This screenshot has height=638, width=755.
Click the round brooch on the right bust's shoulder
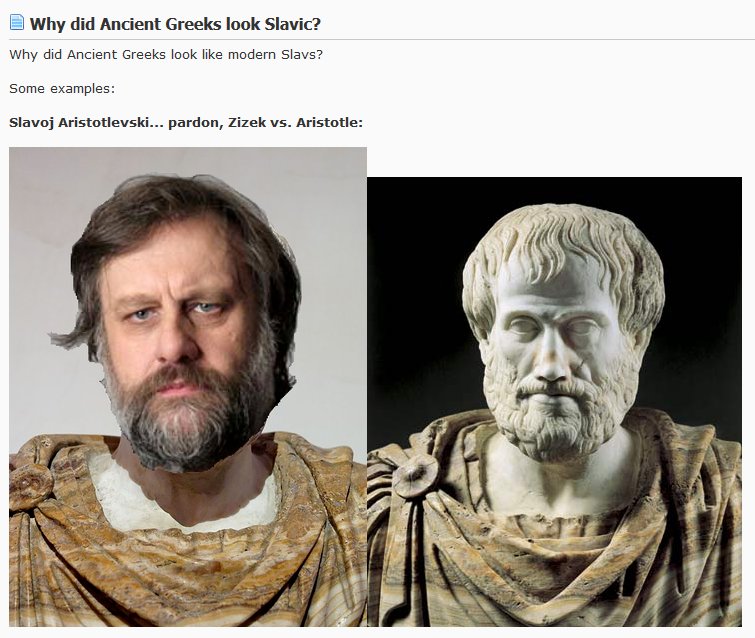415,476
